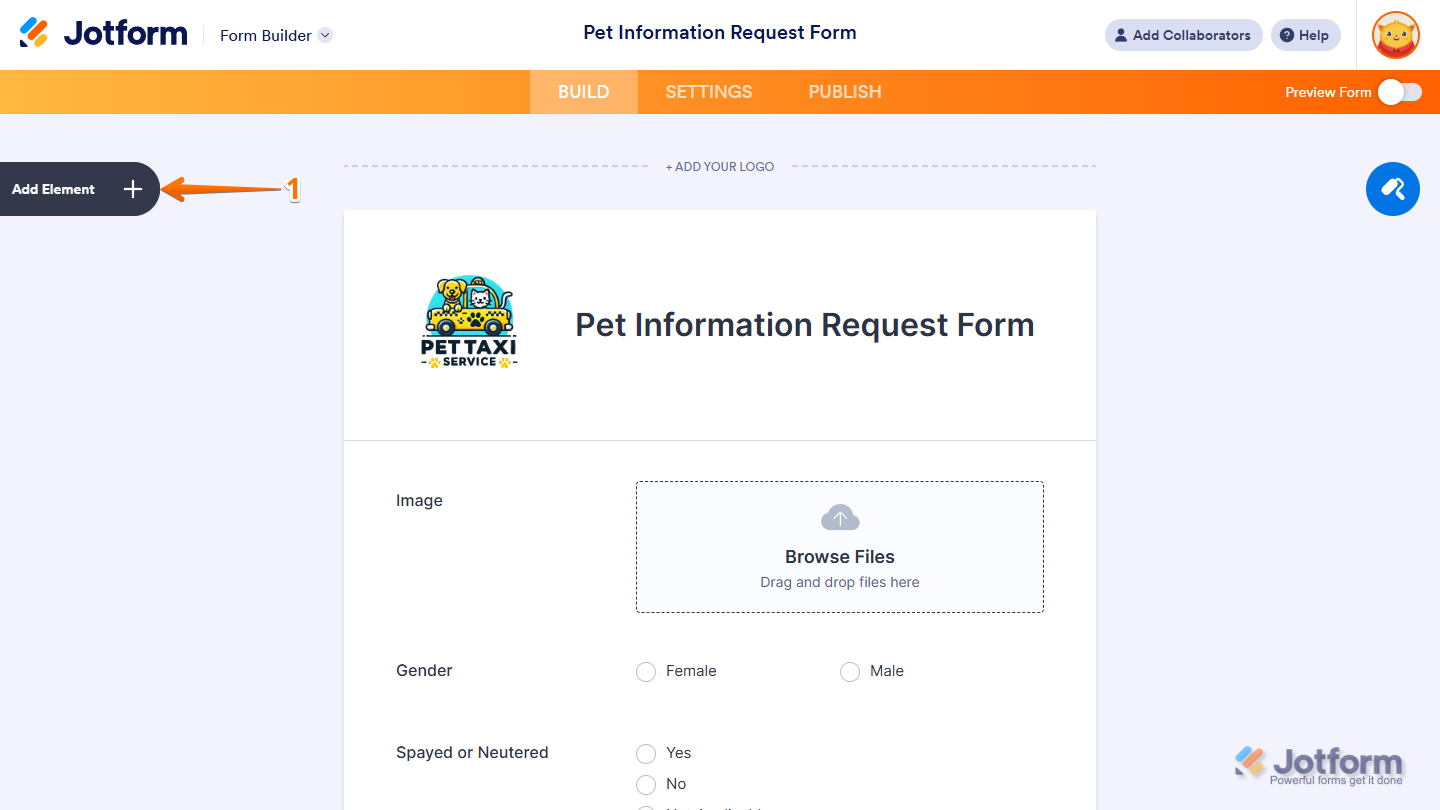Click the Pet Information Request Form heading
Screen dimensions: 1440x810
pyautogui.click(x=804, y=325)
